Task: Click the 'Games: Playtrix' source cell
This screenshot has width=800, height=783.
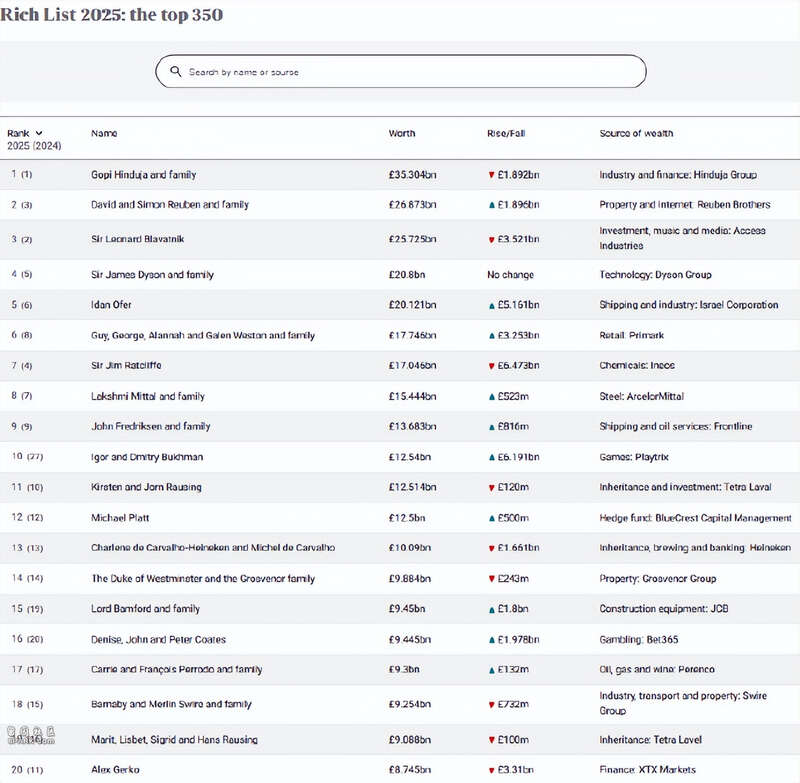Action: (634, 457)
